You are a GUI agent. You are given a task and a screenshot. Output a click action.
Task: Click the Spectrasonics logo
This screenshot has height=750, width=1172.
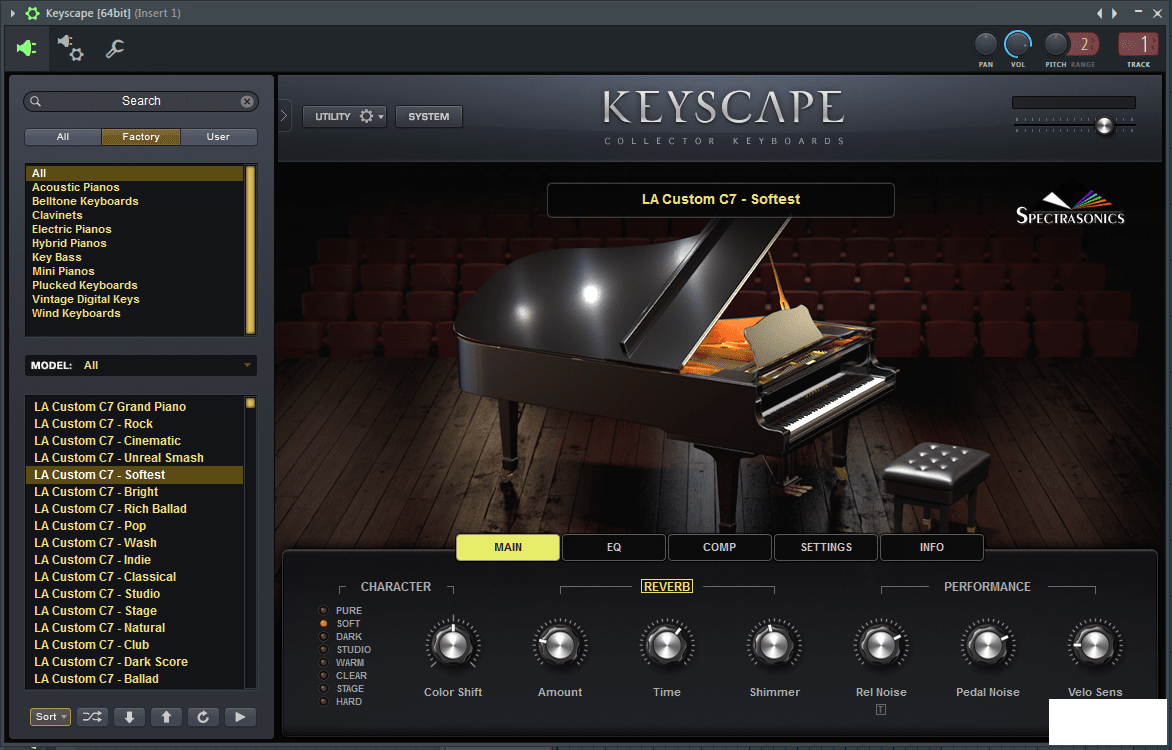(x=1070, y=209)
